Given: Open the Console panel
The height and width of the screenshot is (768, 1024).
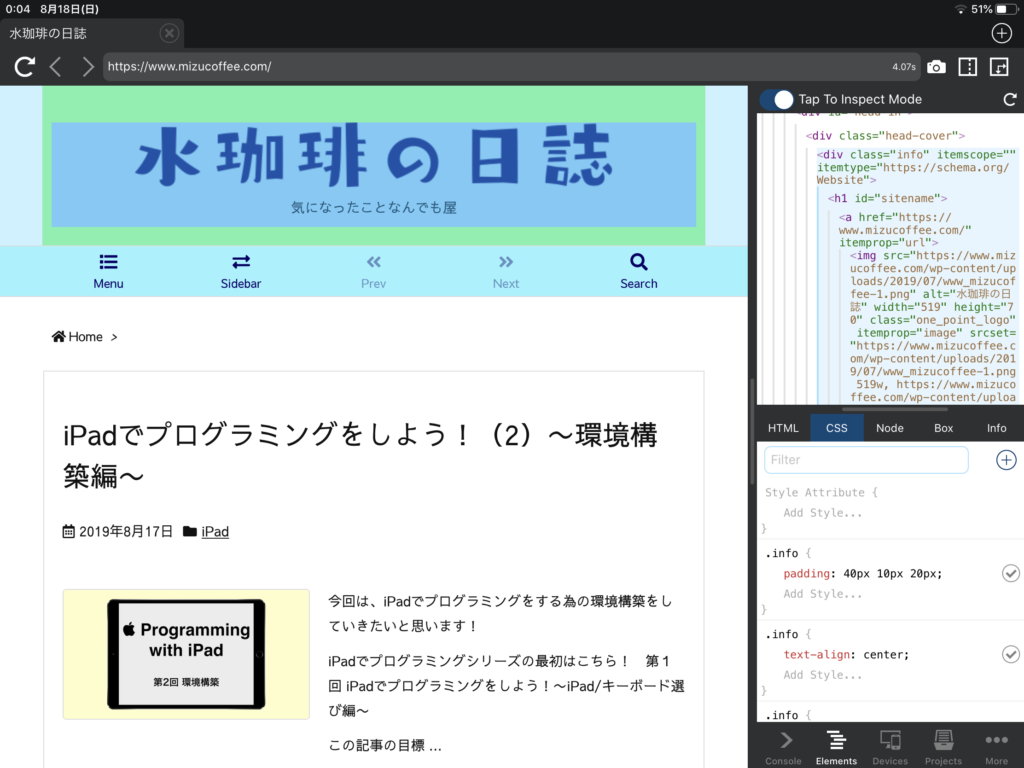Looking at the screenshot, I should pos(783,747).
